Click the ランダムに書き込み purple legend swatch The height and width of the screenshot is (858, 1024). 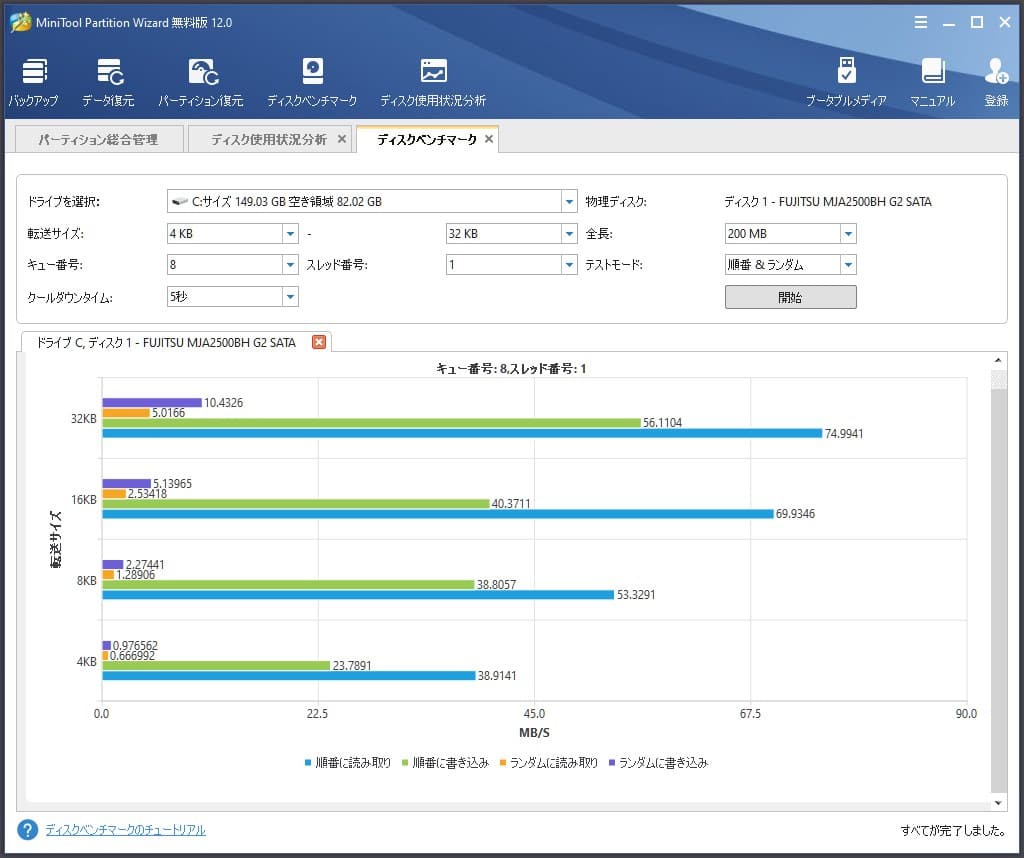(x=611, y=763)
